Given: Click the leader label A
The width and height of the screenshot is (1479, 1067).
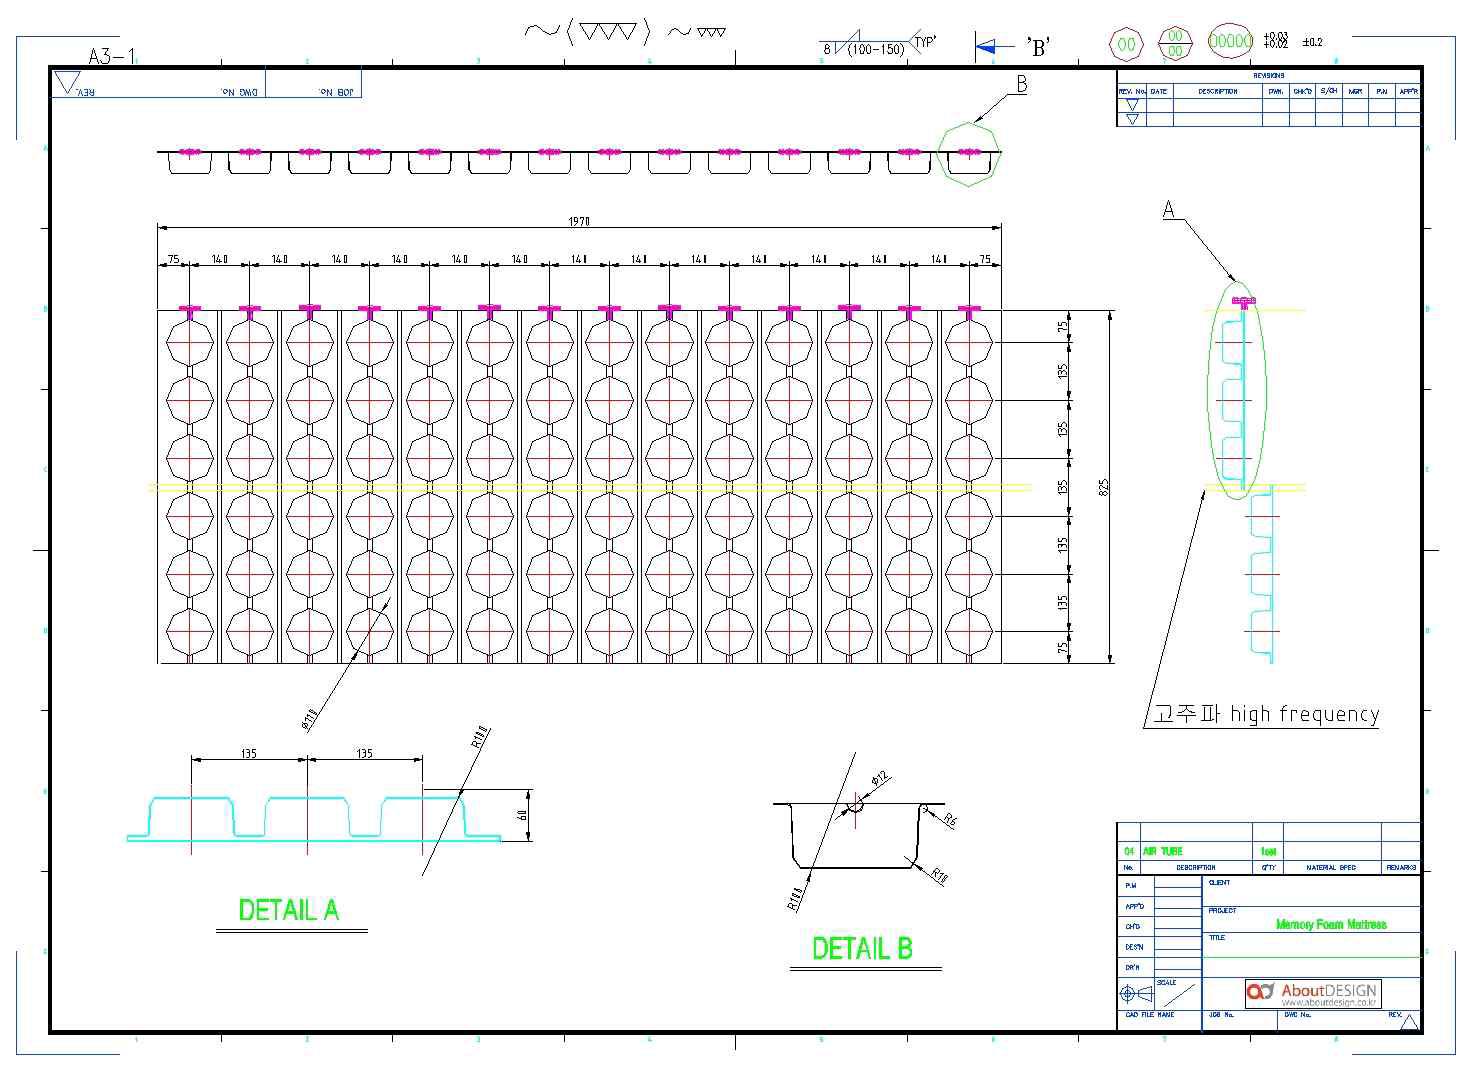Looking at the screenshot, I should (1168, 209).
